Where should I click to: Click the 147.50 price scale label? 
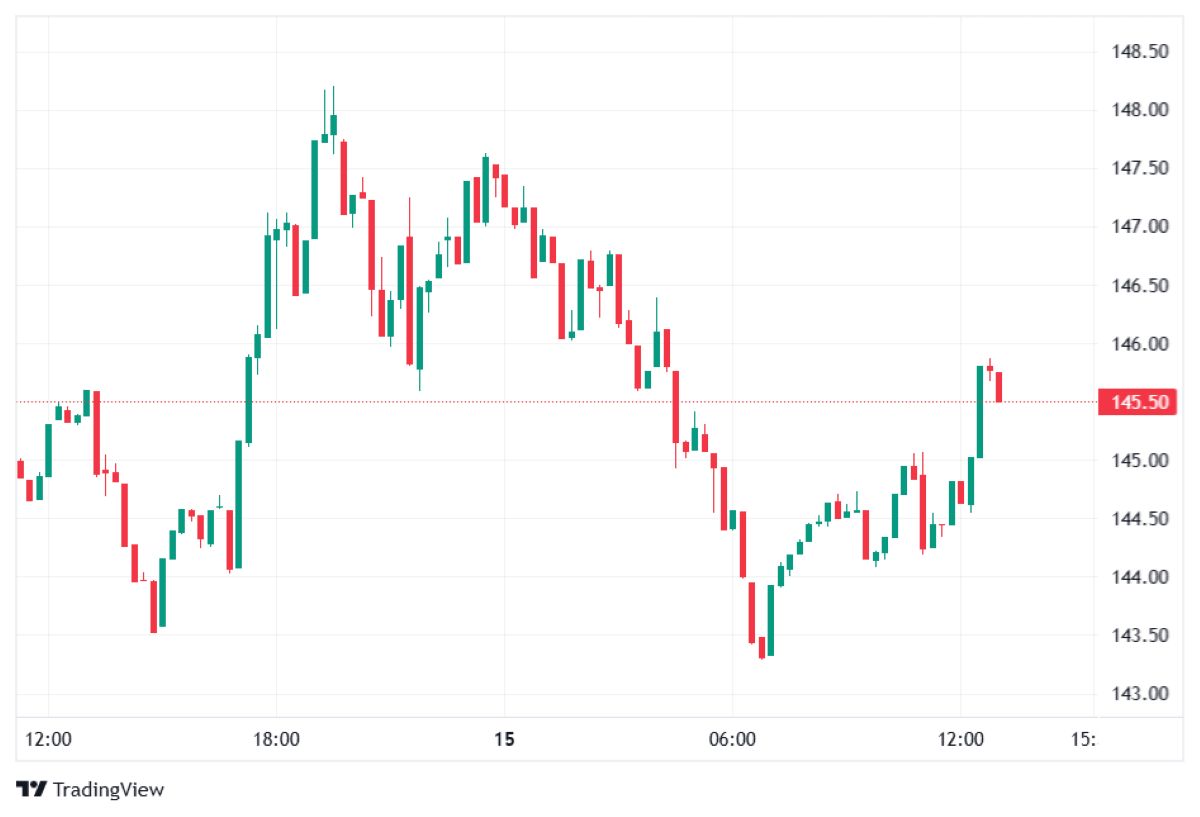tap(1140, 168)
